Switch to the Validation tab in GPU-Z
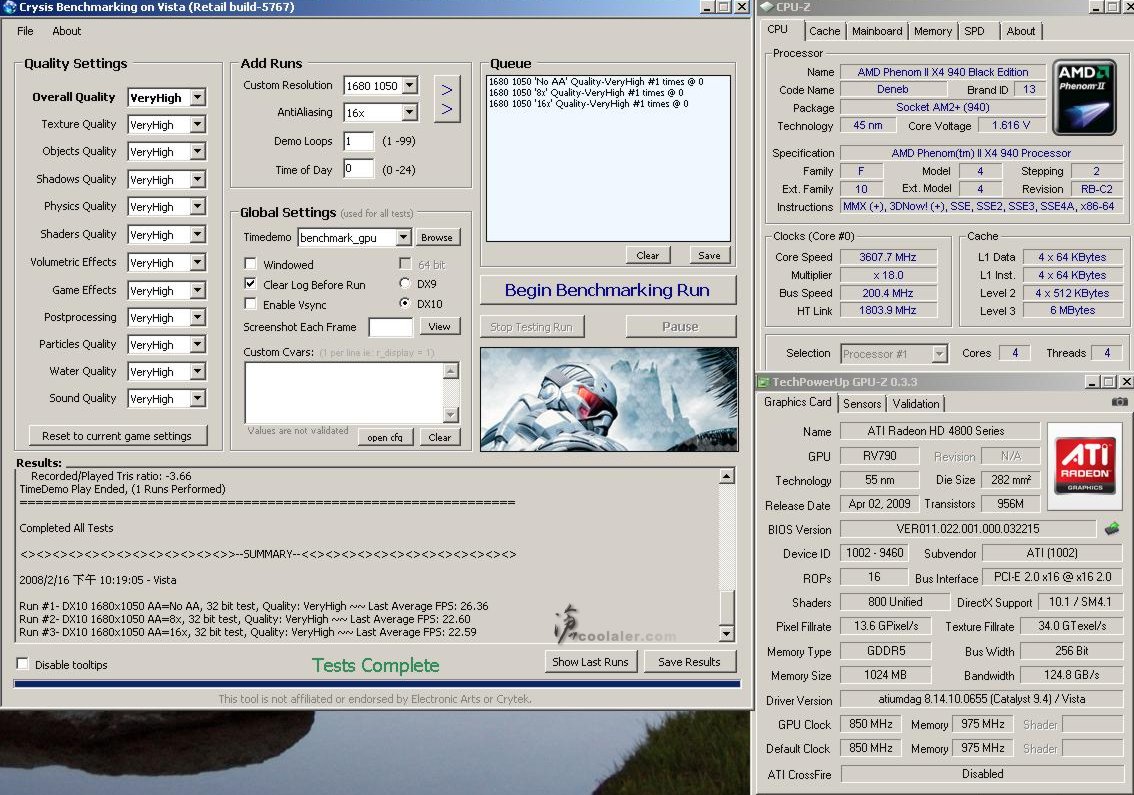Screen dimensions: 1134x795 916,404
